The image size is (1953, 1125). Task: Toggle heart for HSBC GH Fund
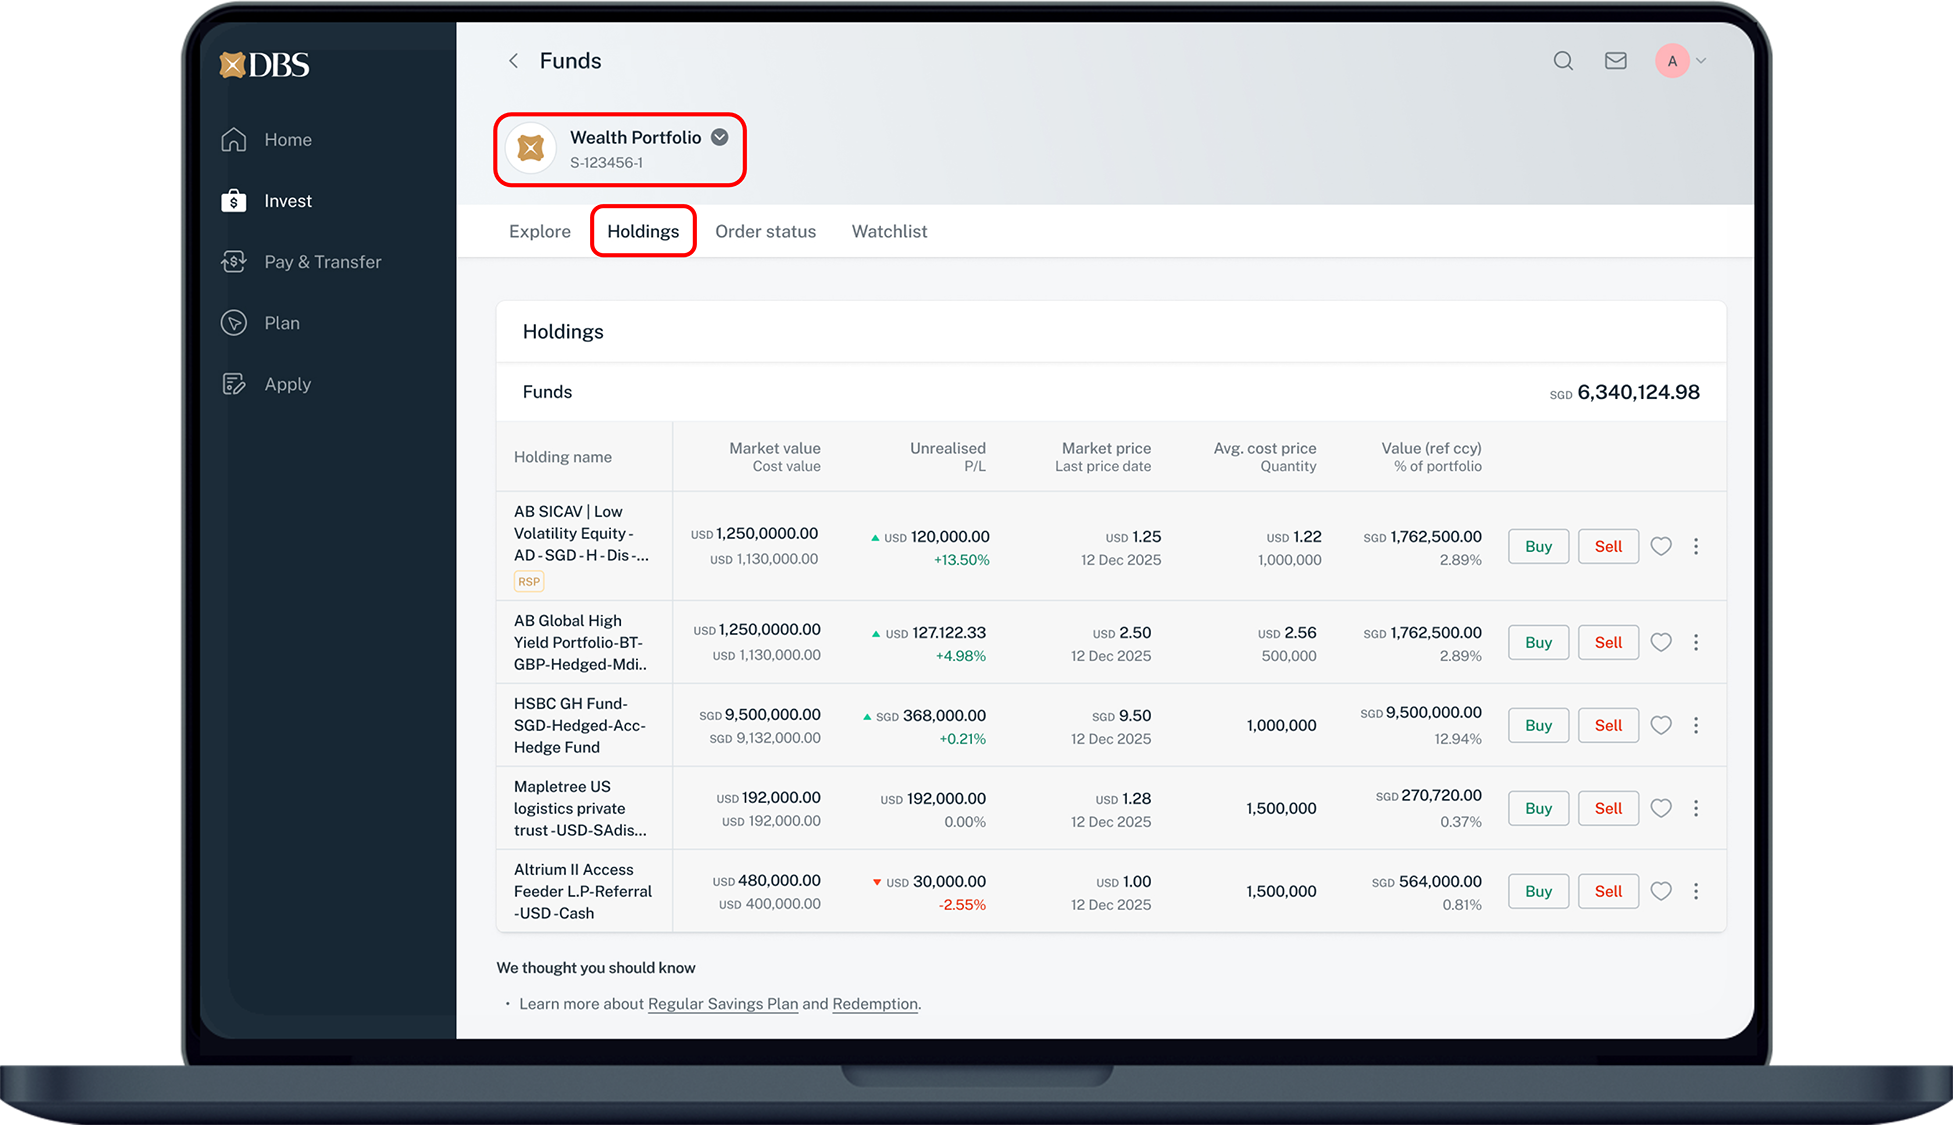pyautogui.click(x=1661, y=725)
